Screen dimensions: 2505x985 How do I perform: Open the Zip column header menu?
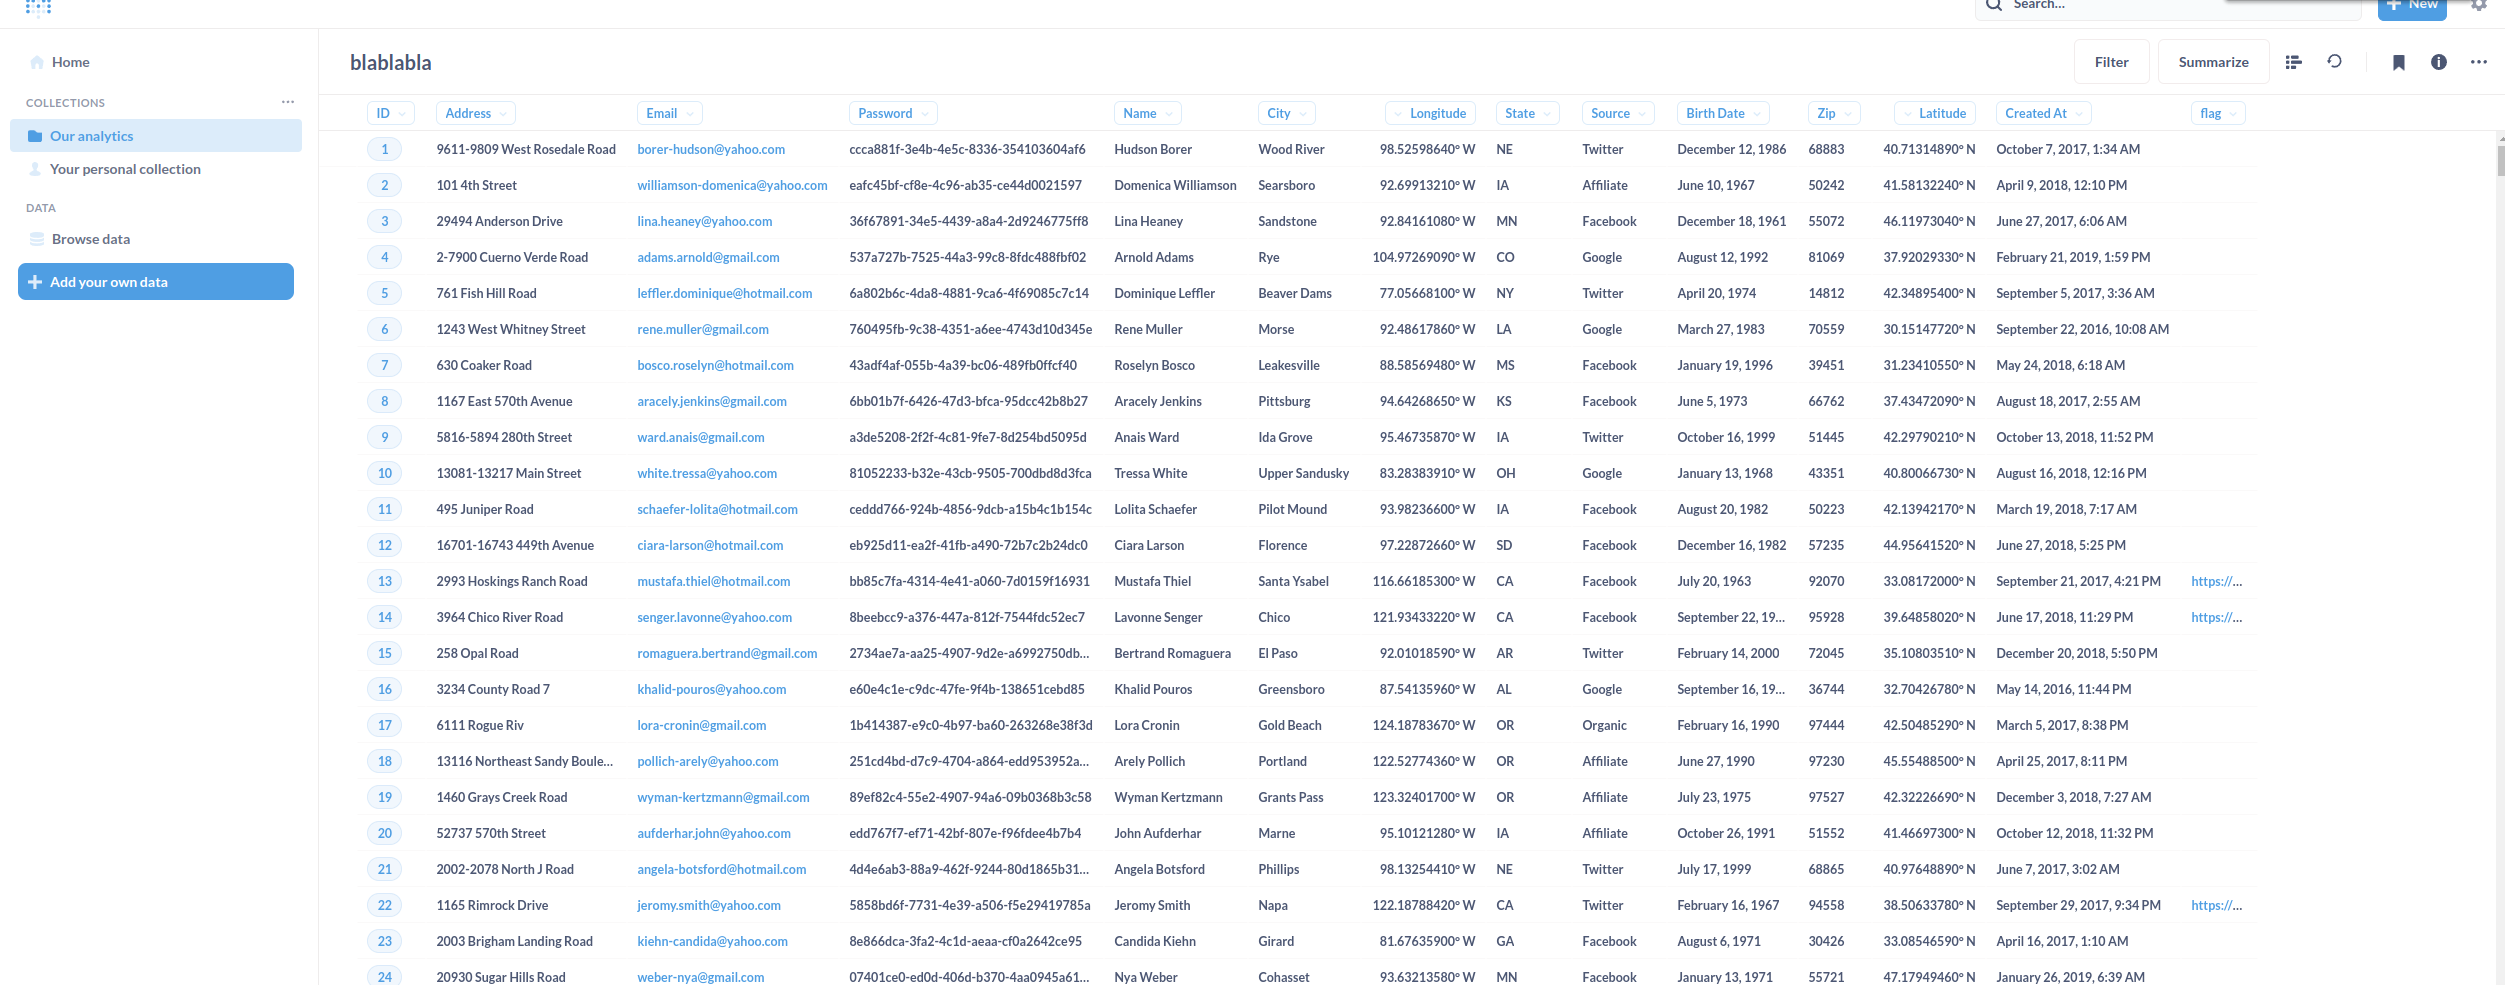(x=1834, y=113)
